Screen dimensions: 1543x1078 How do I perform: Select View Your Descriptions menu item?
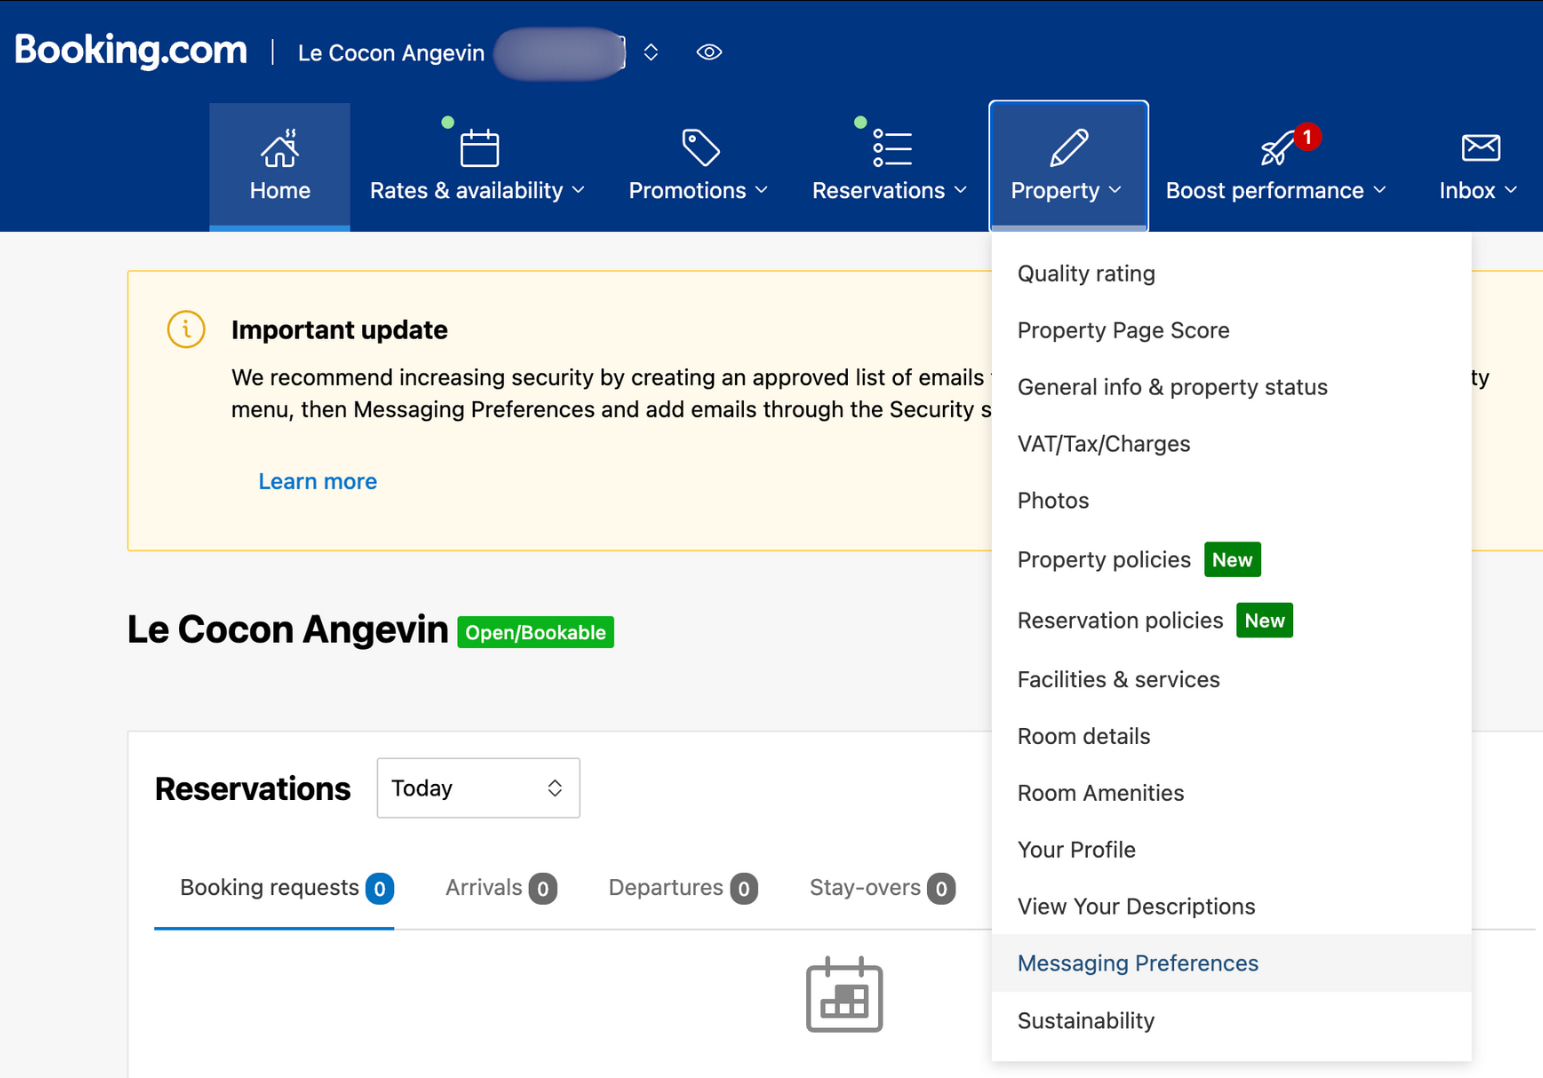click(x=1231, y=907)
